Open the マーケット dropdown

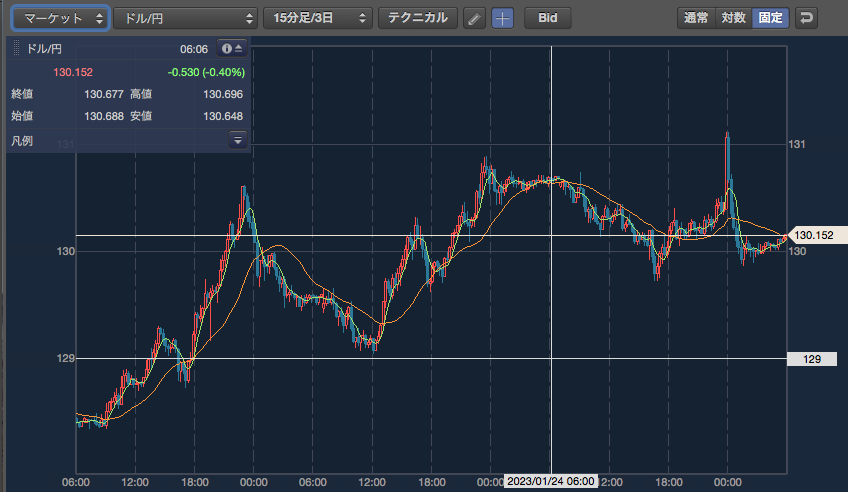coord(60,18)
